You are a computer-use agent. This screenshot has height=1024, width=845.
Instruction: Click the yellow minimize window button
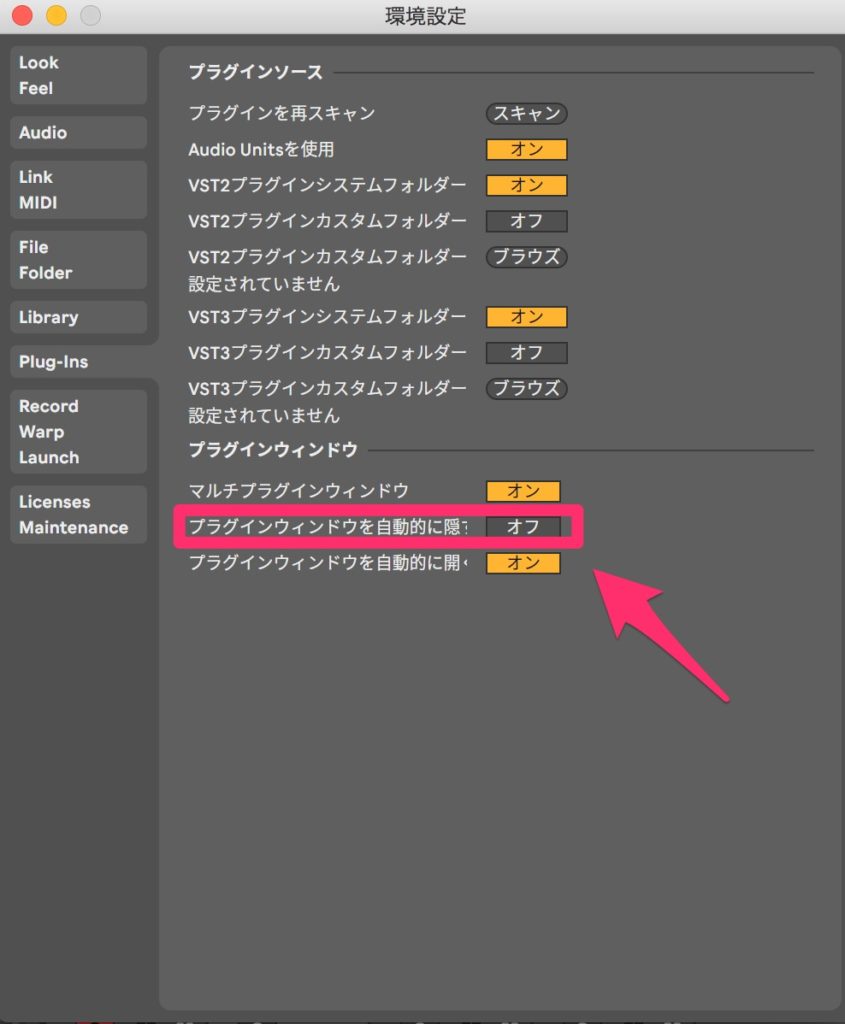coord(56,16)
